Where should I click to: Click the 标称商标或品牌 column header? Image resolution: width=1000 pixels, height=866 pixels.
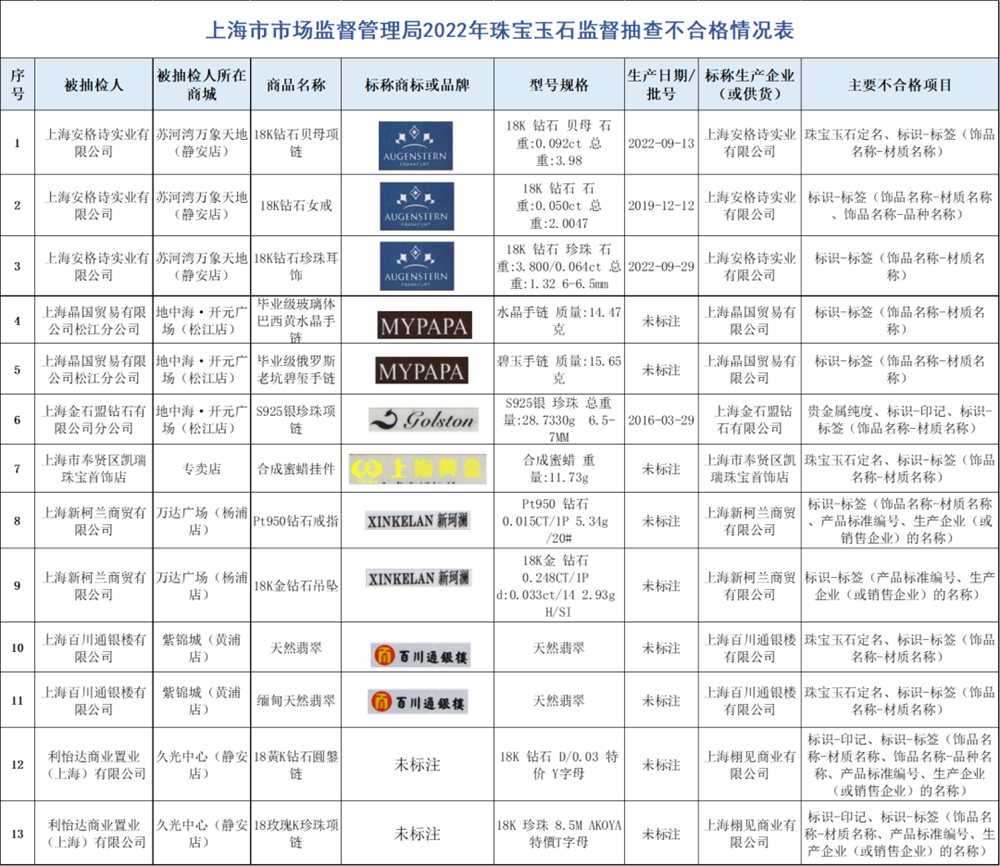click(x=417, y=85)
